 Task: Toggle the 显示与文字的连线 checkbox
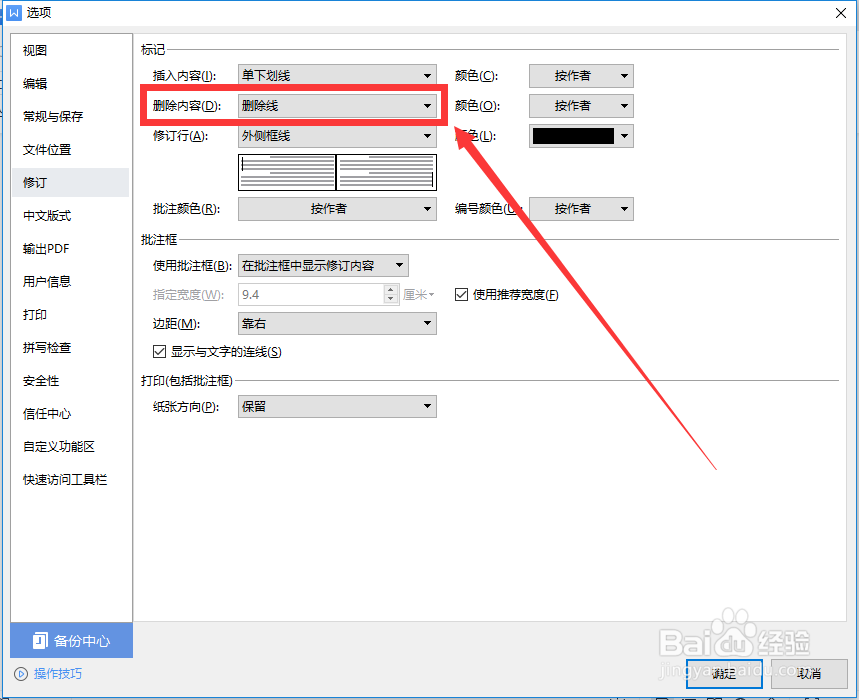[x=159, y=351]
